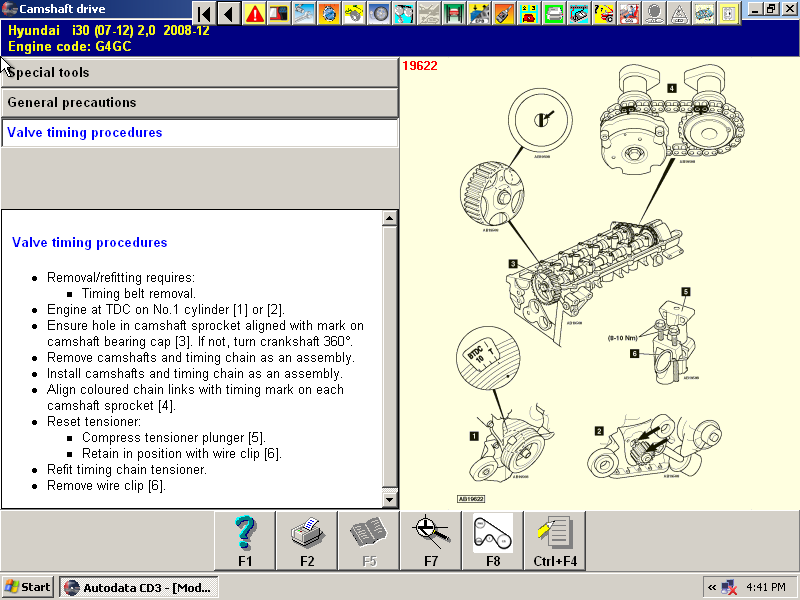Click the 'Timing belt removal.' line

point(139,293)
